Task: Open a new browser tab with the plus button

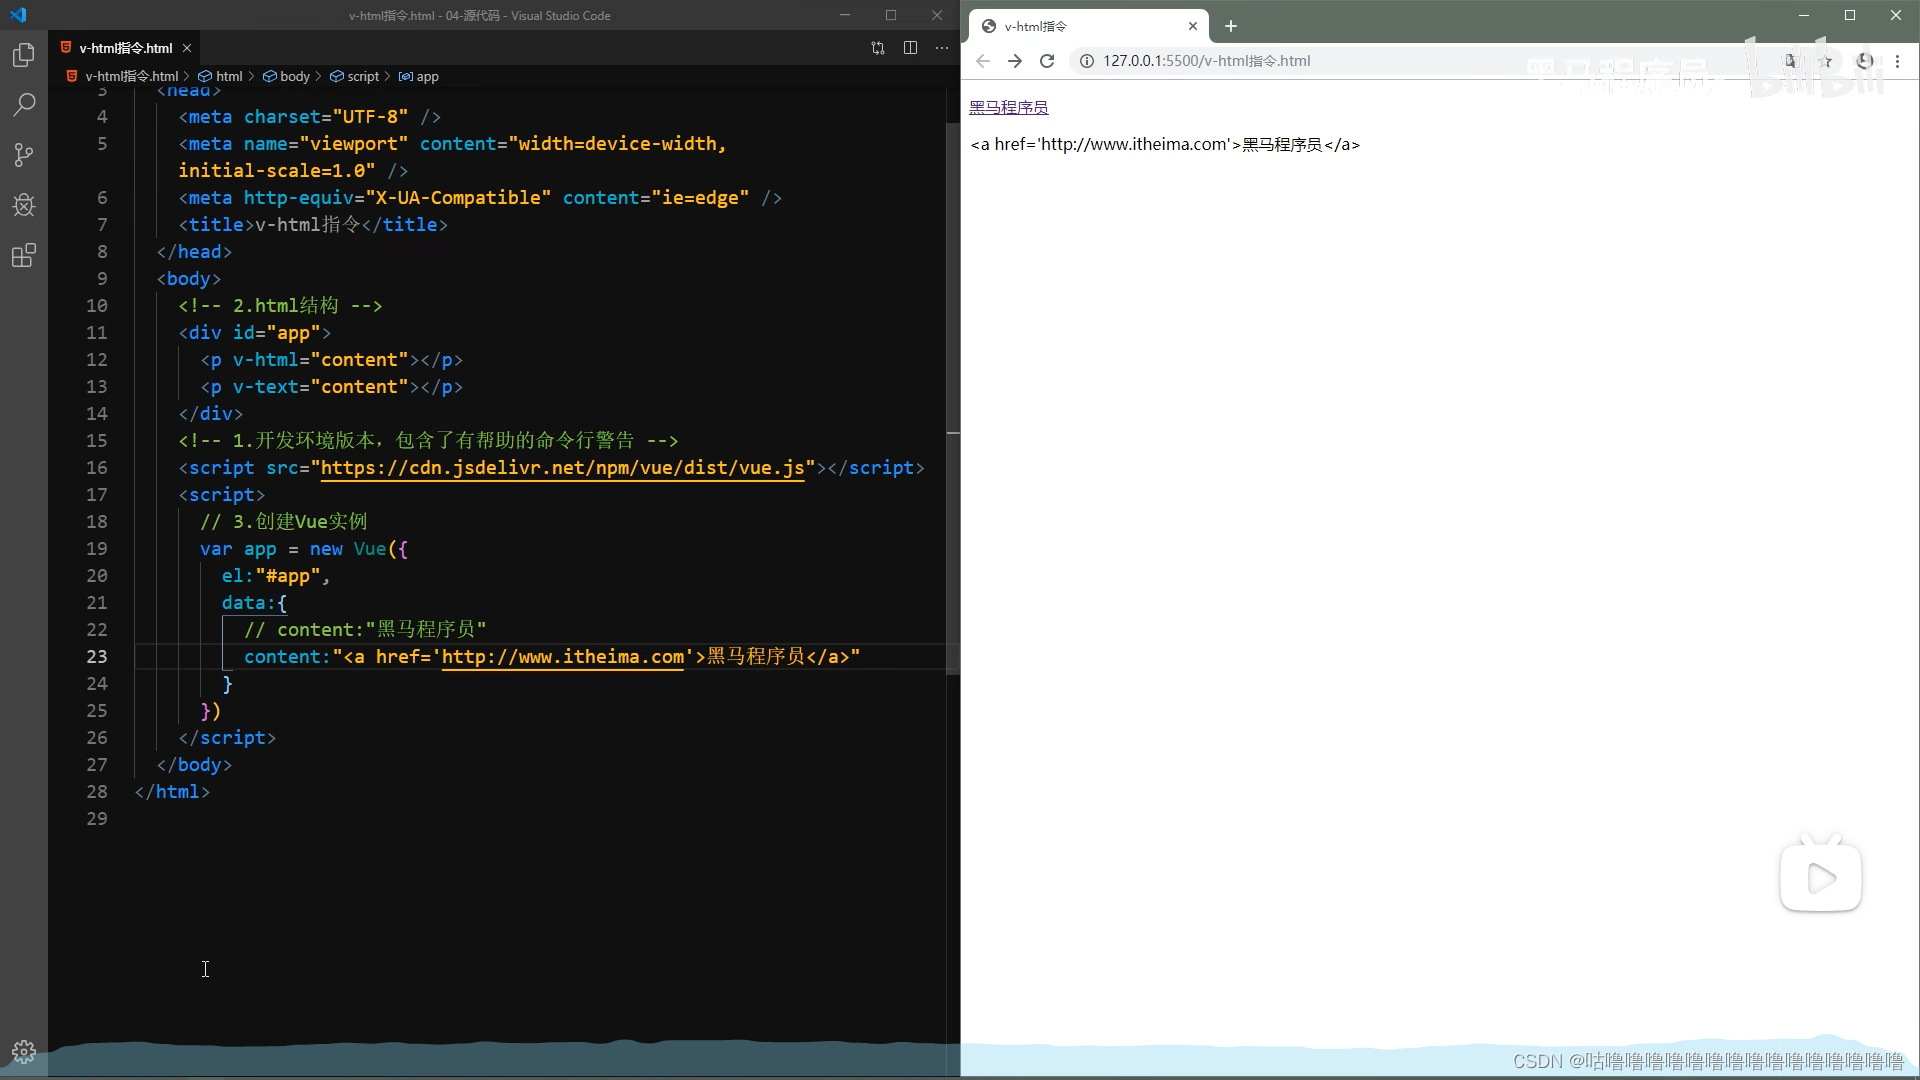Action: 1230,26
